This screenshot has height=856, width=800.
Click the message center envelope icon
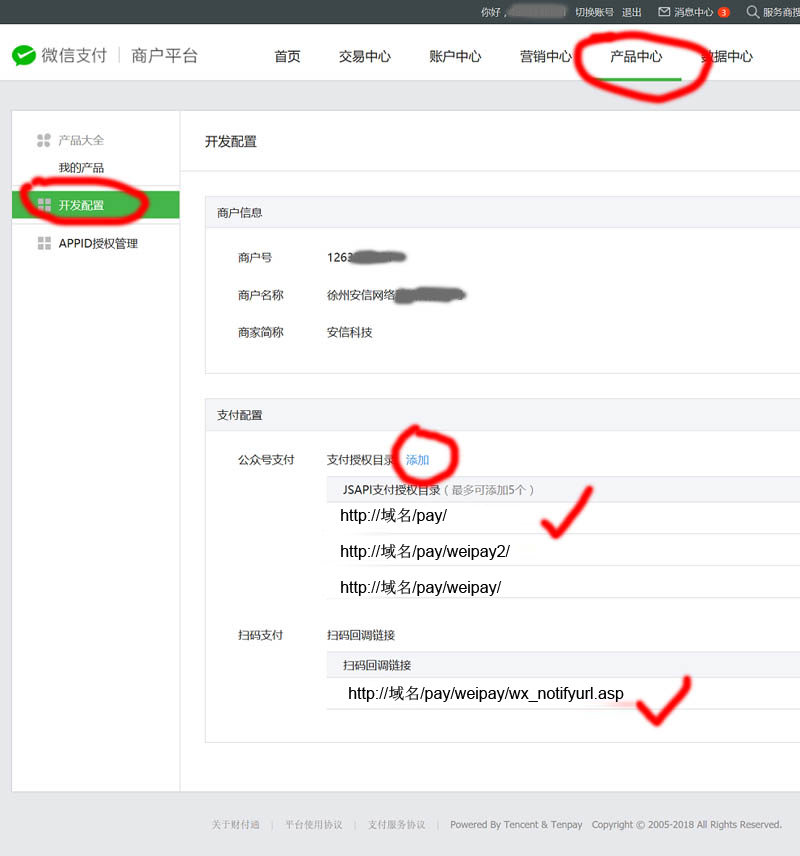[664, 12]
